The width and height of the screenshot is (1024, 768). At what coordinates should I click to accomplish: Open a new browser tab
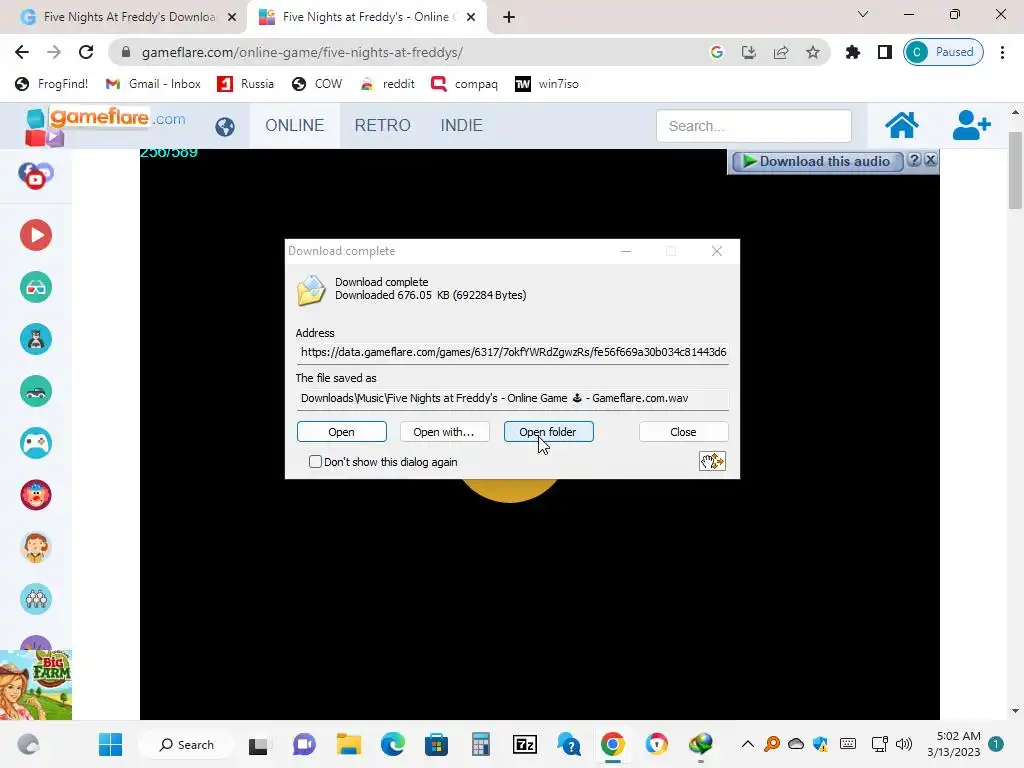point(509,17)
